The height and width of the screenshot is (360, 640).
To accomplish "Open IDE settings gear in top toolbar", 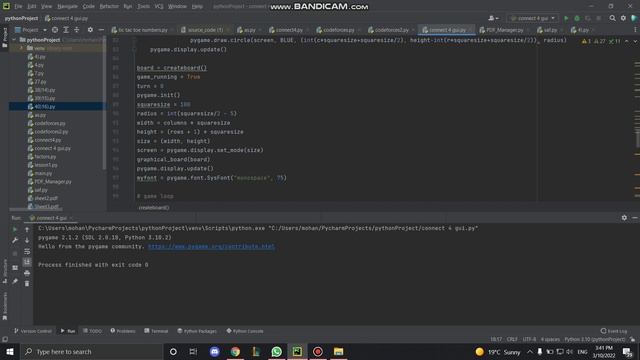I will tap(623, 18).
